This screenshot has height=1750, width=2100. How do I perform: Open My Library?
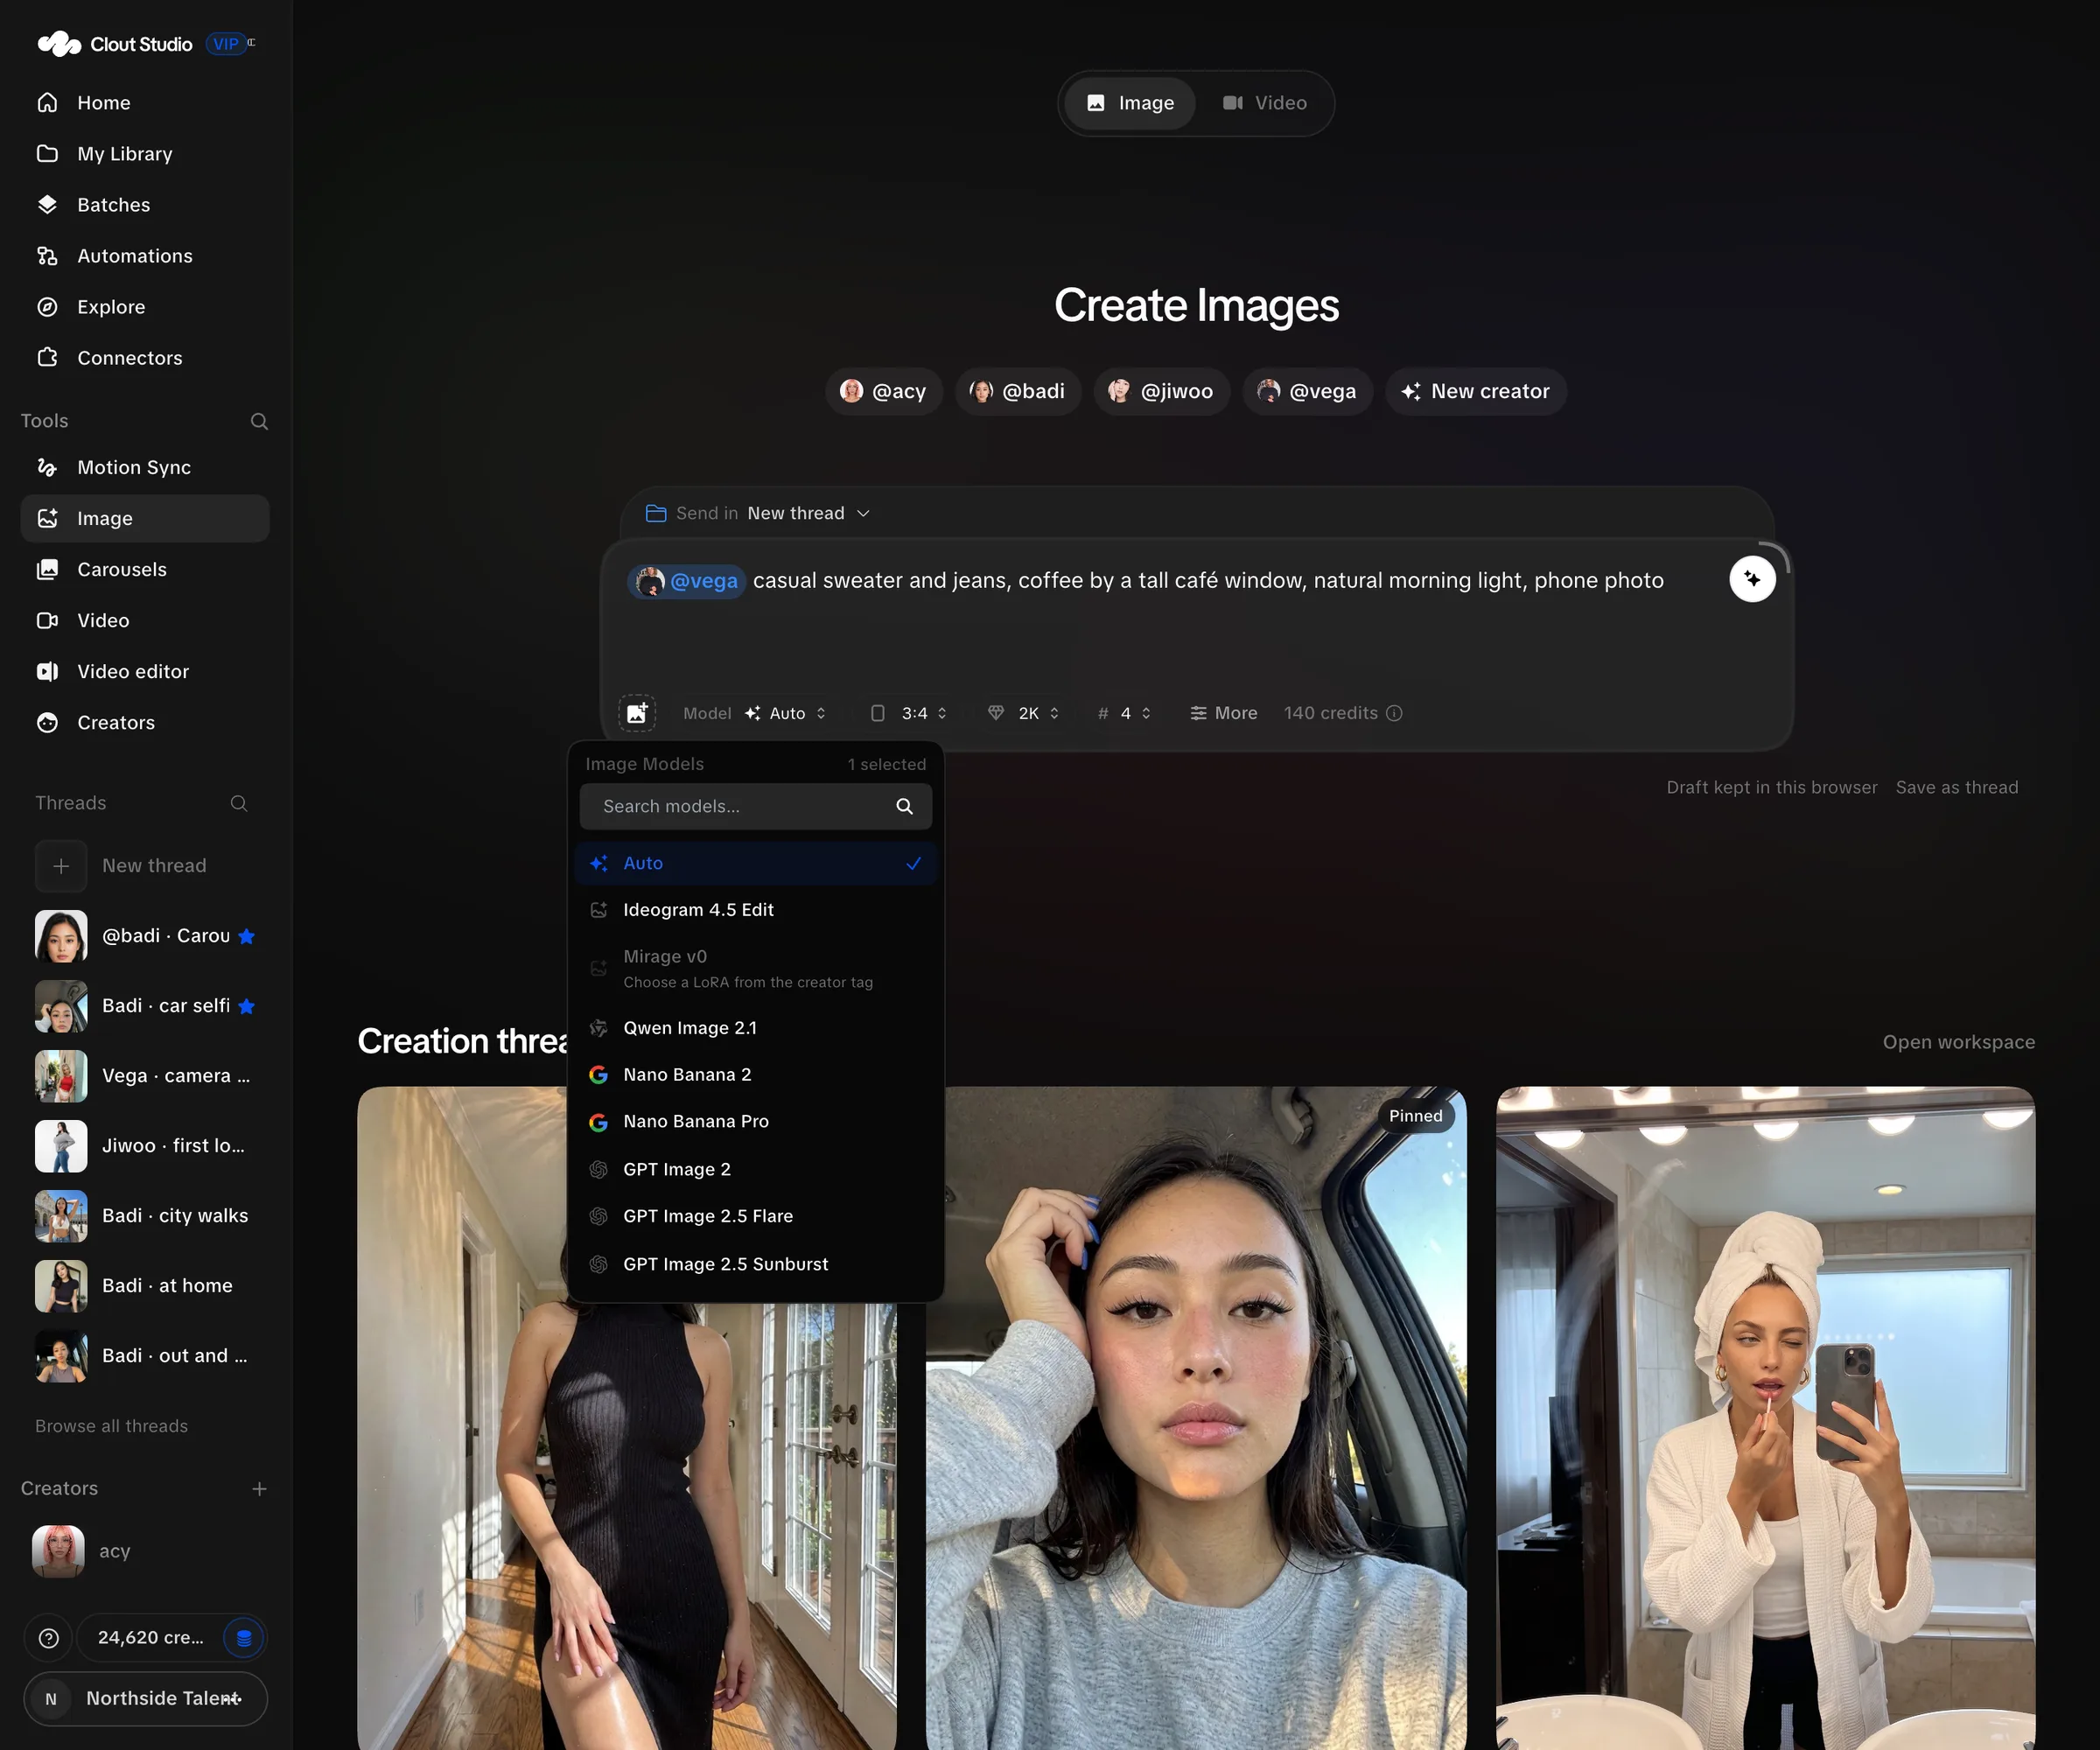(x=145, y=154)
